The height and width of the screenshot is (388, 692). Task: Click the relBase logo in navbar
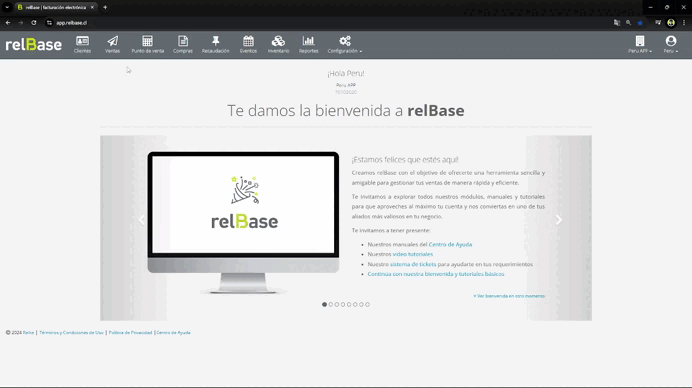click(34, 44)
